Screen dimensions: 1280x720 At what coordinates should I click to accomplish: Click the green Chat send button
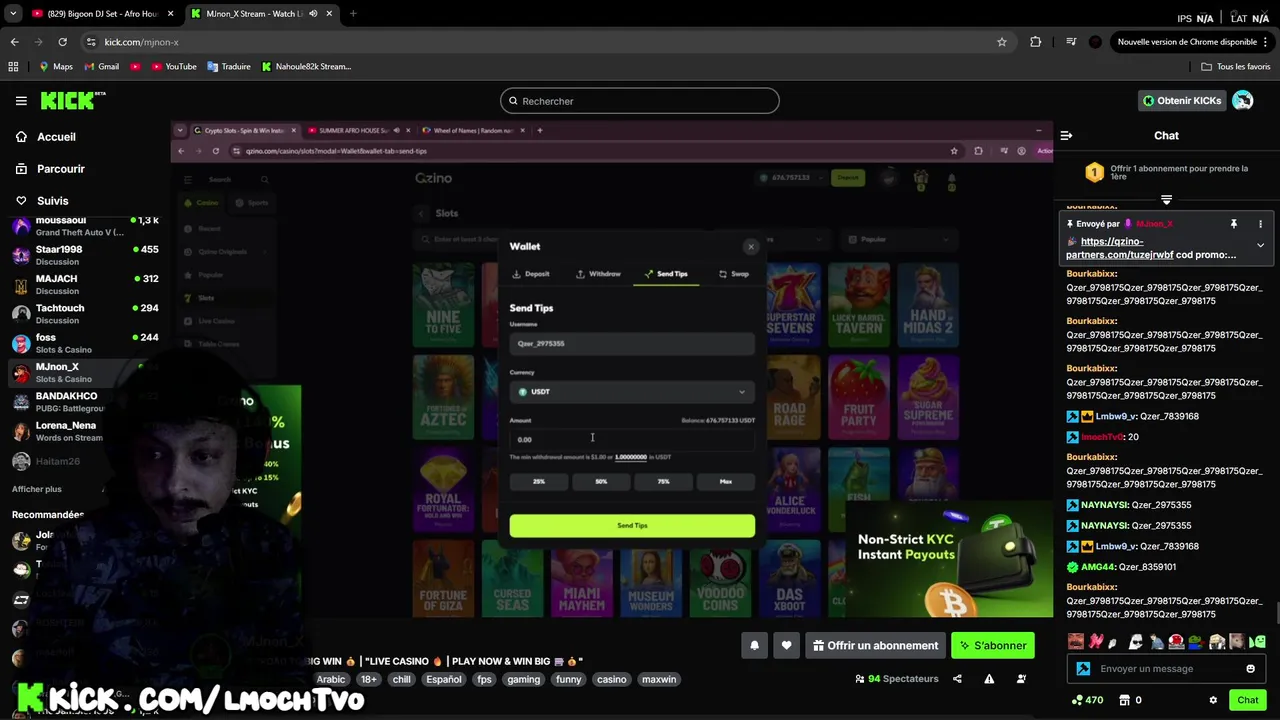coord(1247,700)
